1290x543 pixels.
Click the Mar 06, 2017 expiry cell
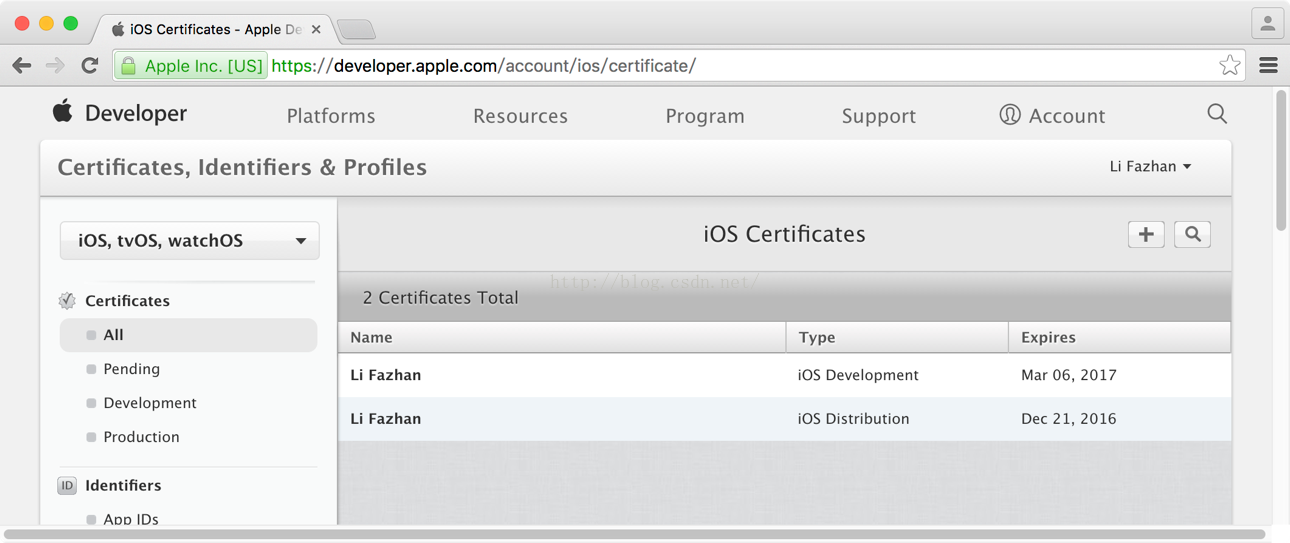[x=1069, y=376]
